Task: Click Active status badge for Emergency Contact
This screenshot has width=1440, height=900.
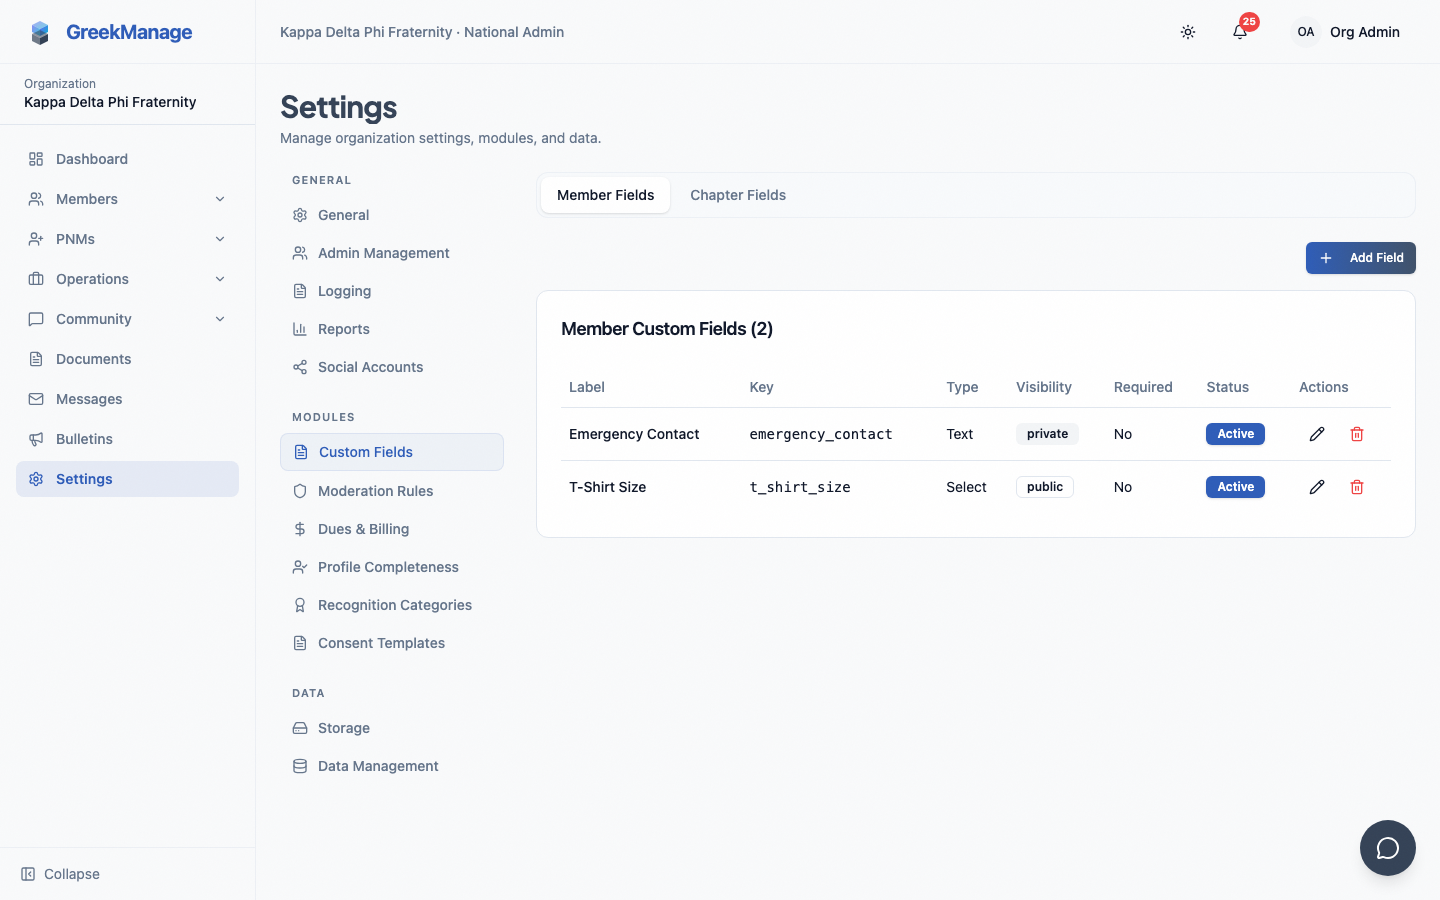Action: coord(1235,434)
